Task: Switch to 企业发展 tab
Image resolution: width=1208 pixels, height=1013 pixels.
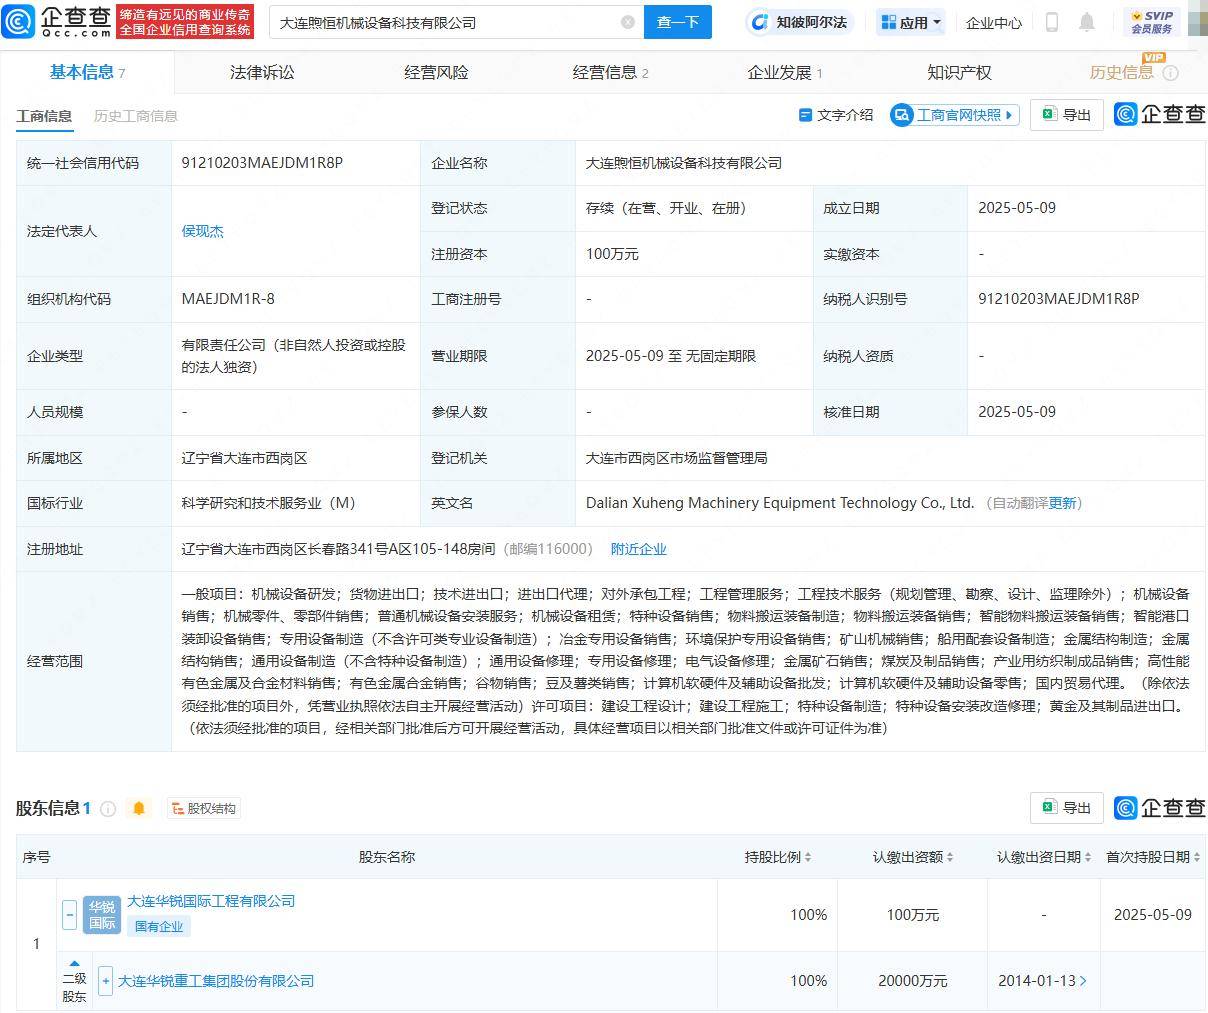Action: click(785, 72)
